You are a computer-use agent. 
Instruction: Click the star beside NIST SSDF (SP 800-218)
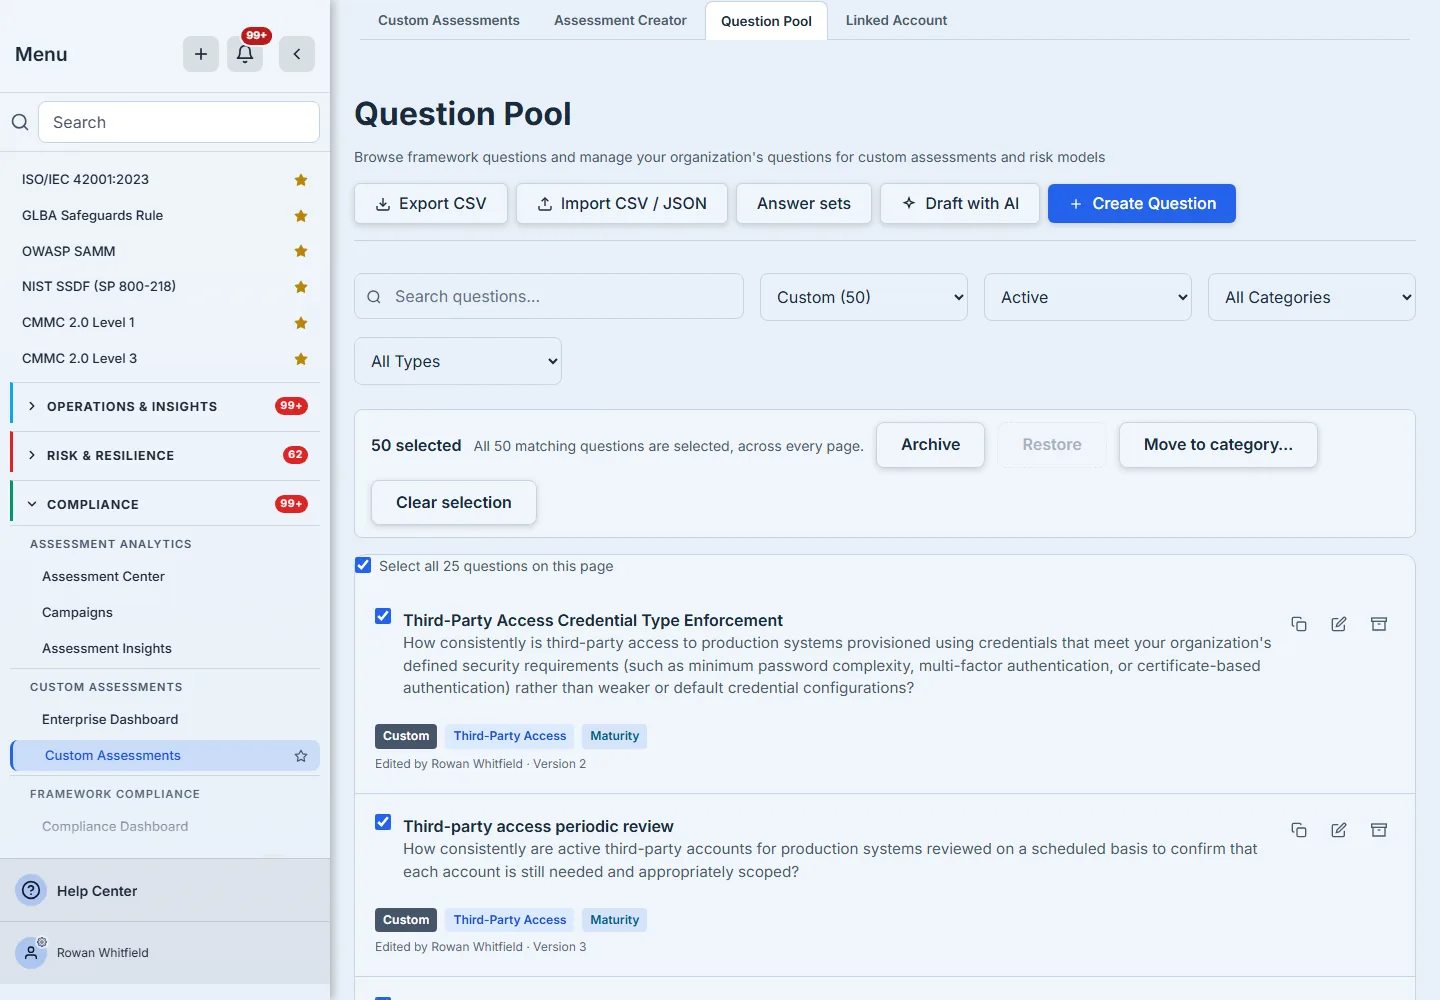(x=301, y=287)
